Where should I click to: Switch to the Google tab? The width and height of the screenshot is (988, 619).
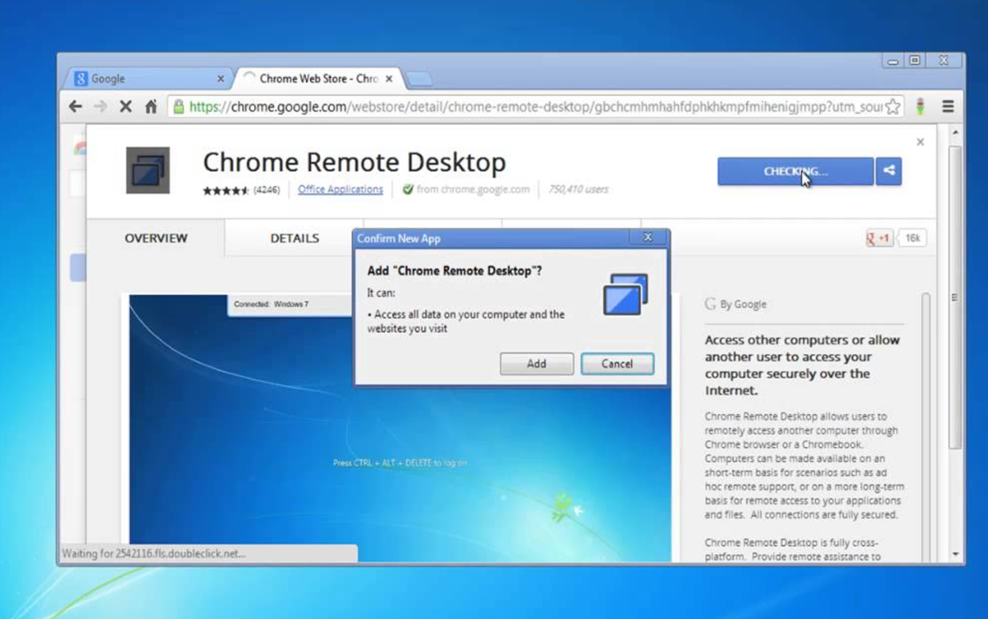pyautogui.click(x=148, y=79)
